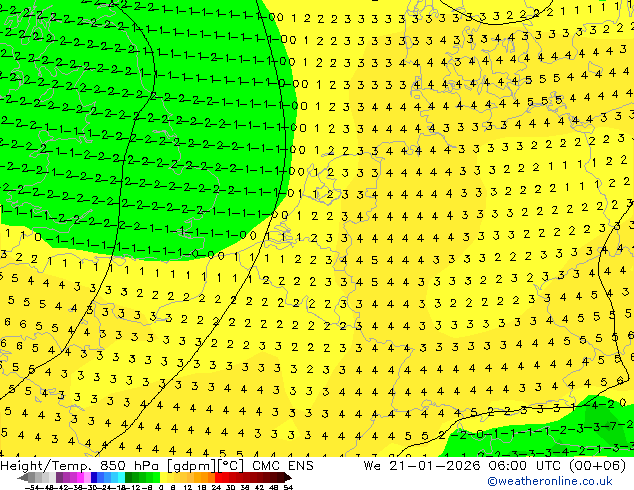The width and height of the screenshot is (634, 490).
Task: Click the '(00+06)' forecast offset text
Action: [600, 466]
